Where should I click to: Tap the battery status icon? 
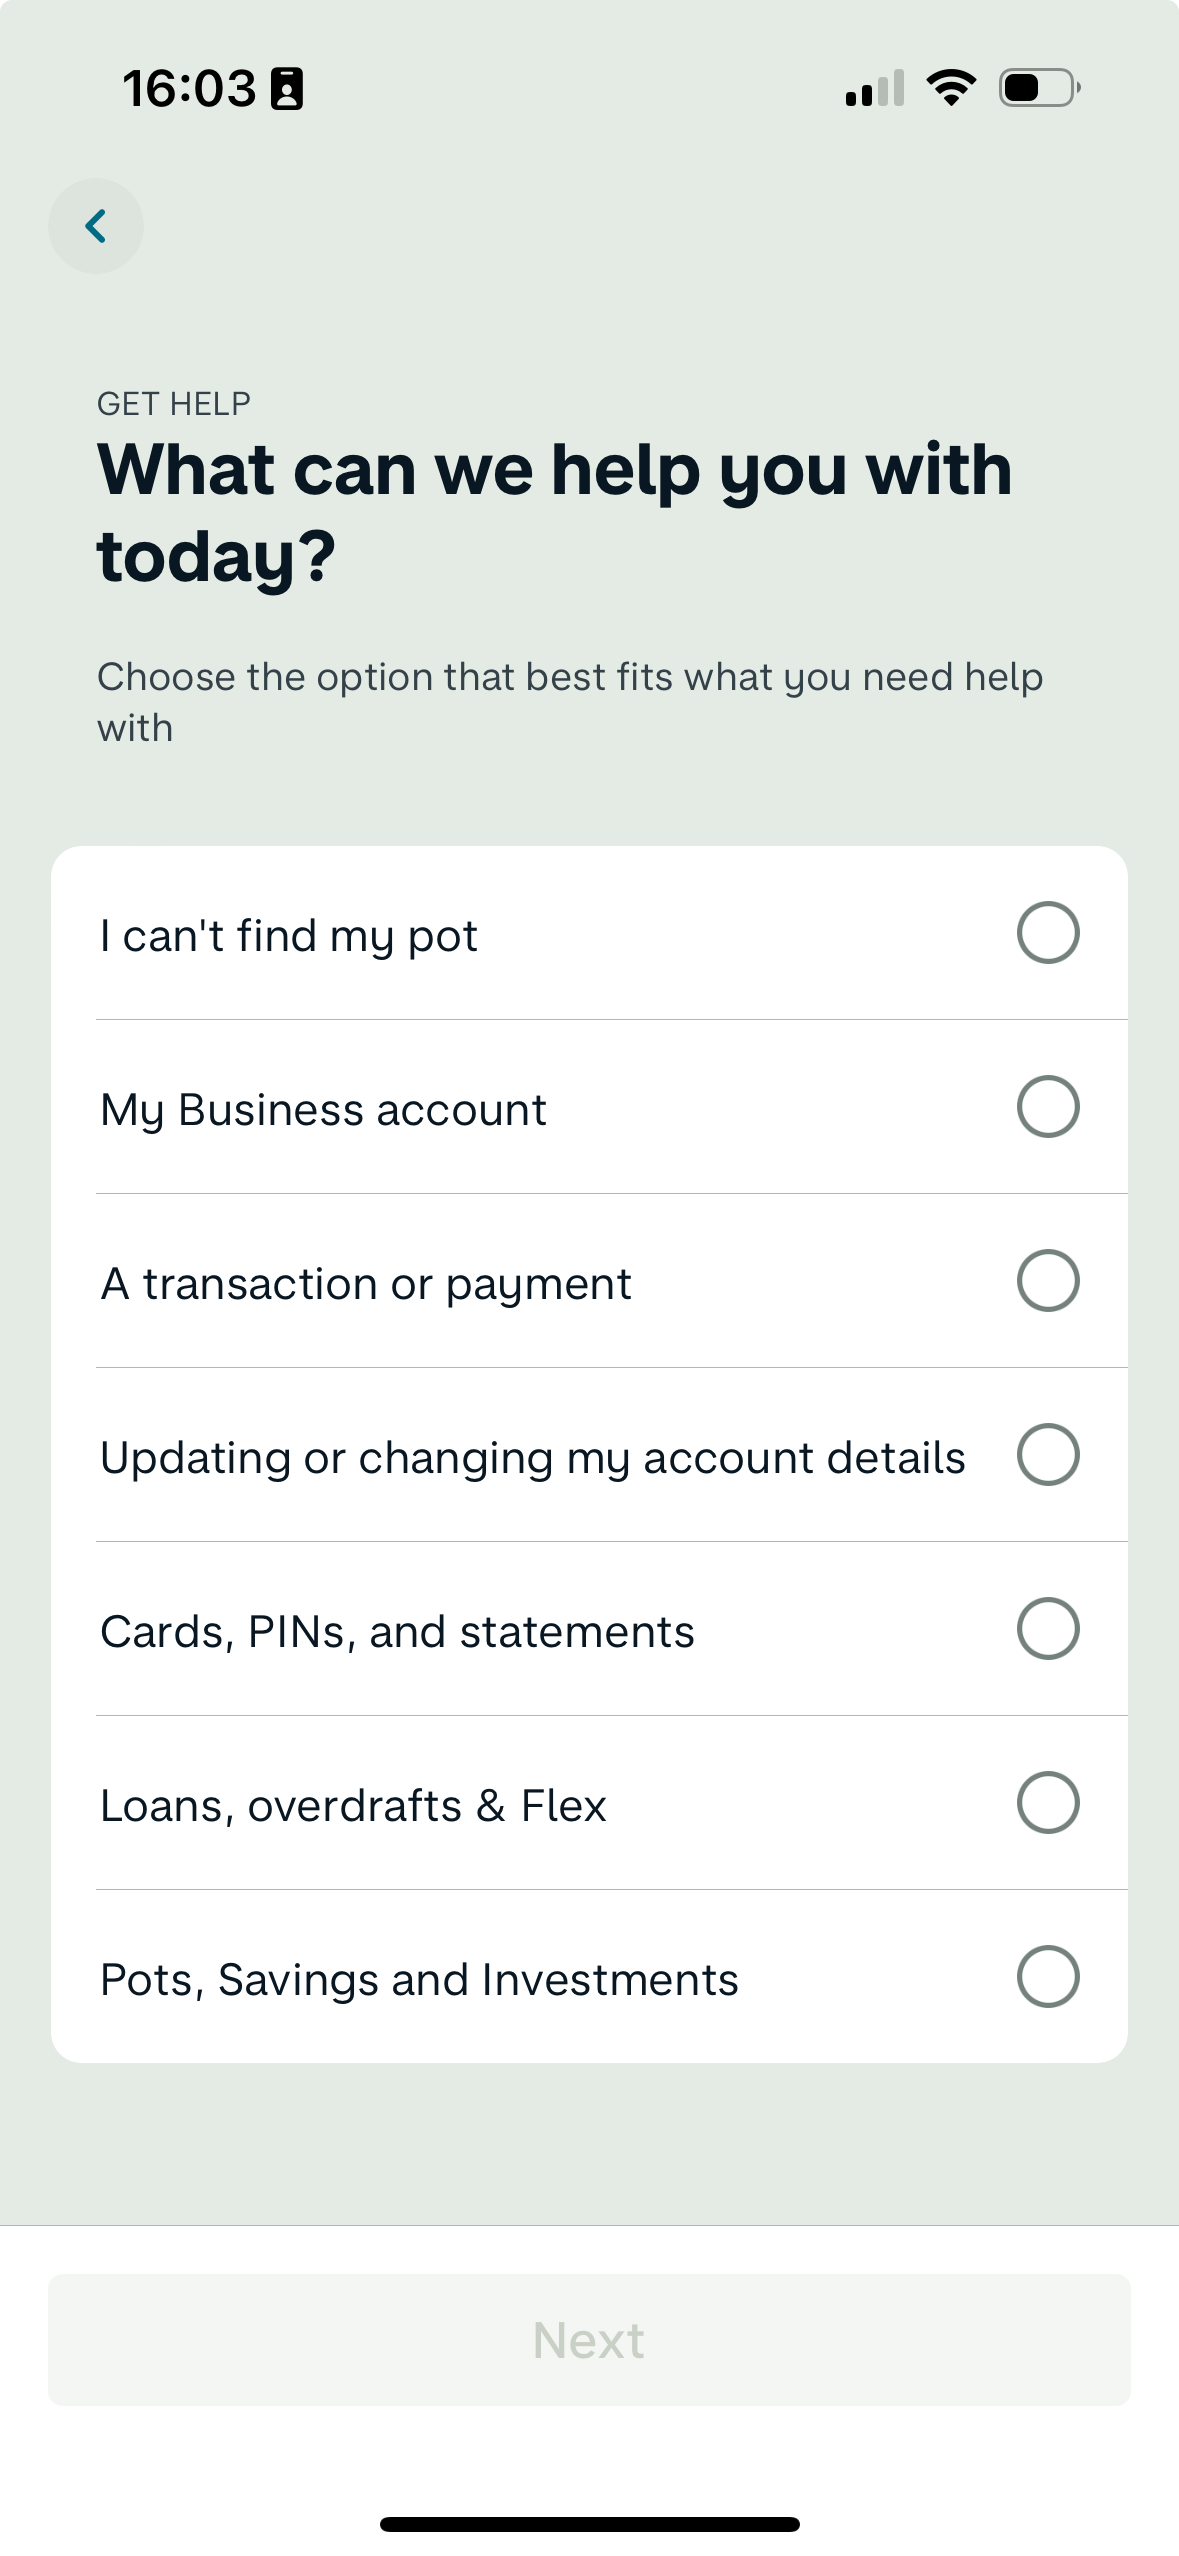(1039, 88)
